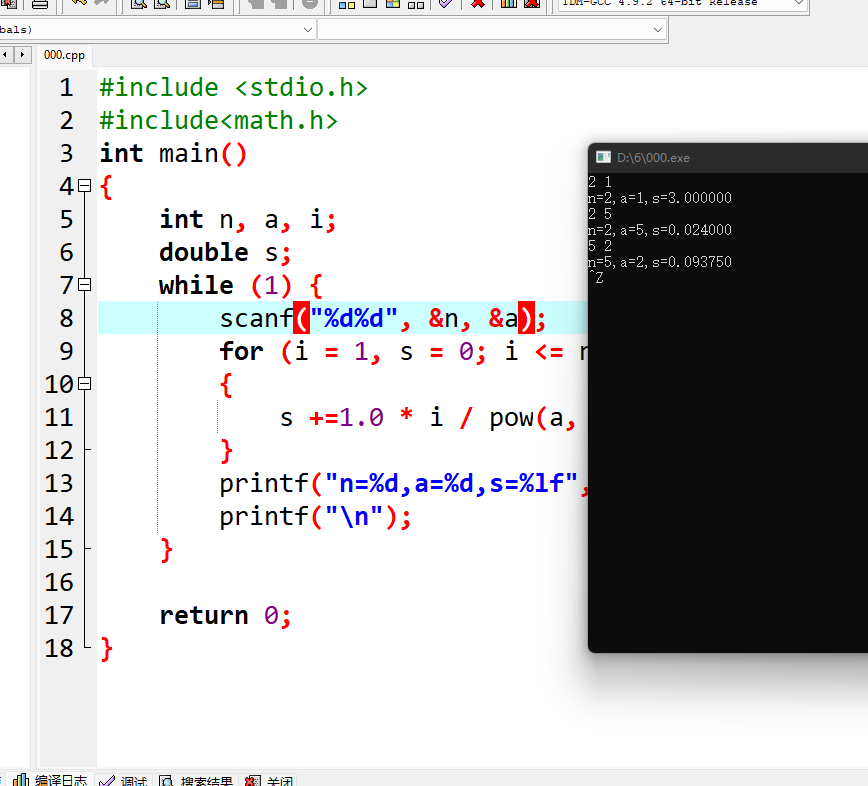
Task: Select the 000.cpp editor tab
Action: click(x=64, y=55)
